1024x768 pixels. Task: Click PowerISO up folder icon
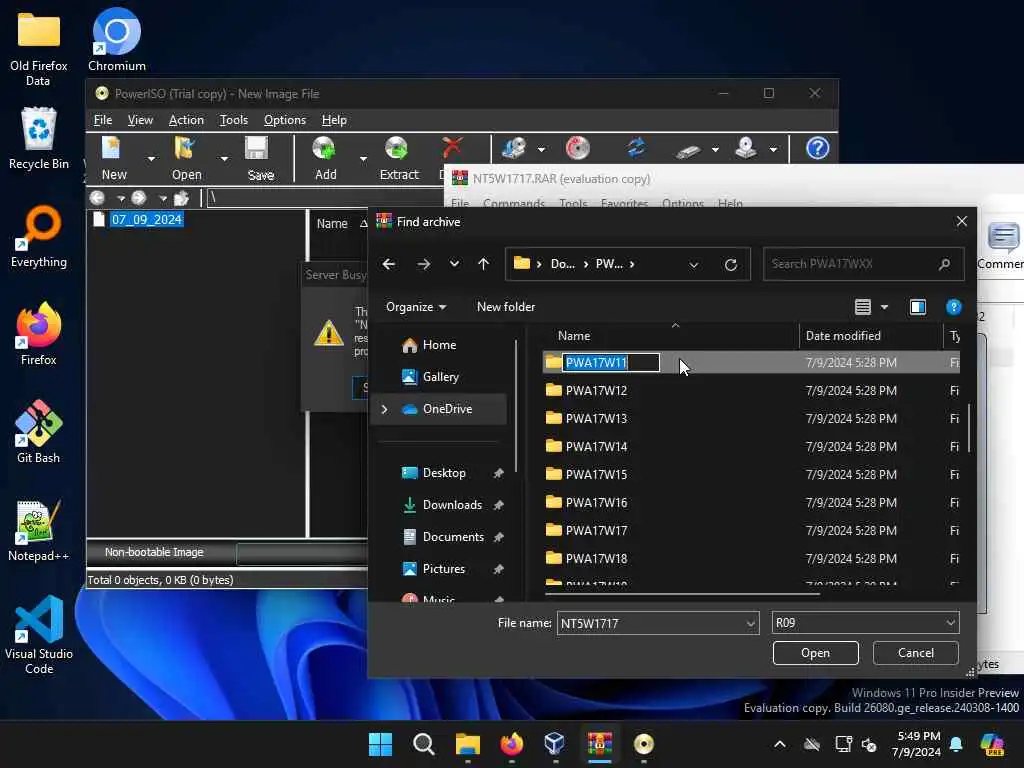click(181, 197)
